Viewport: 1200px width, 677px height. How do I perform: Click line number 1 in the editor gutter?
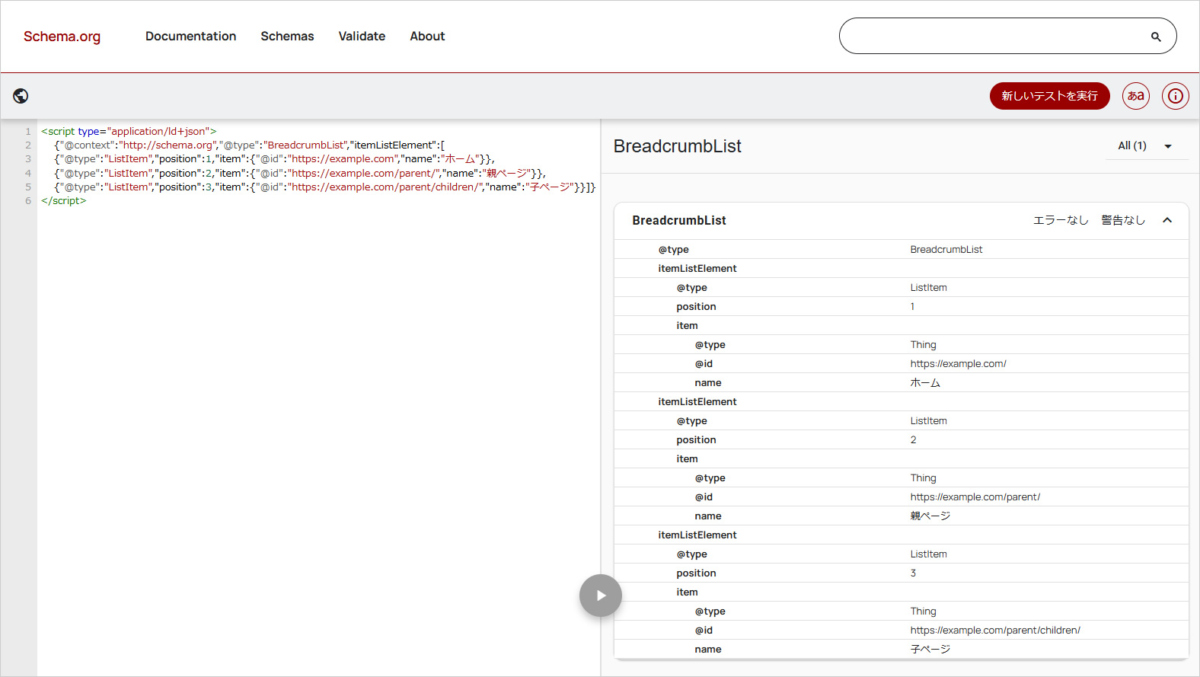click(28, 131)
